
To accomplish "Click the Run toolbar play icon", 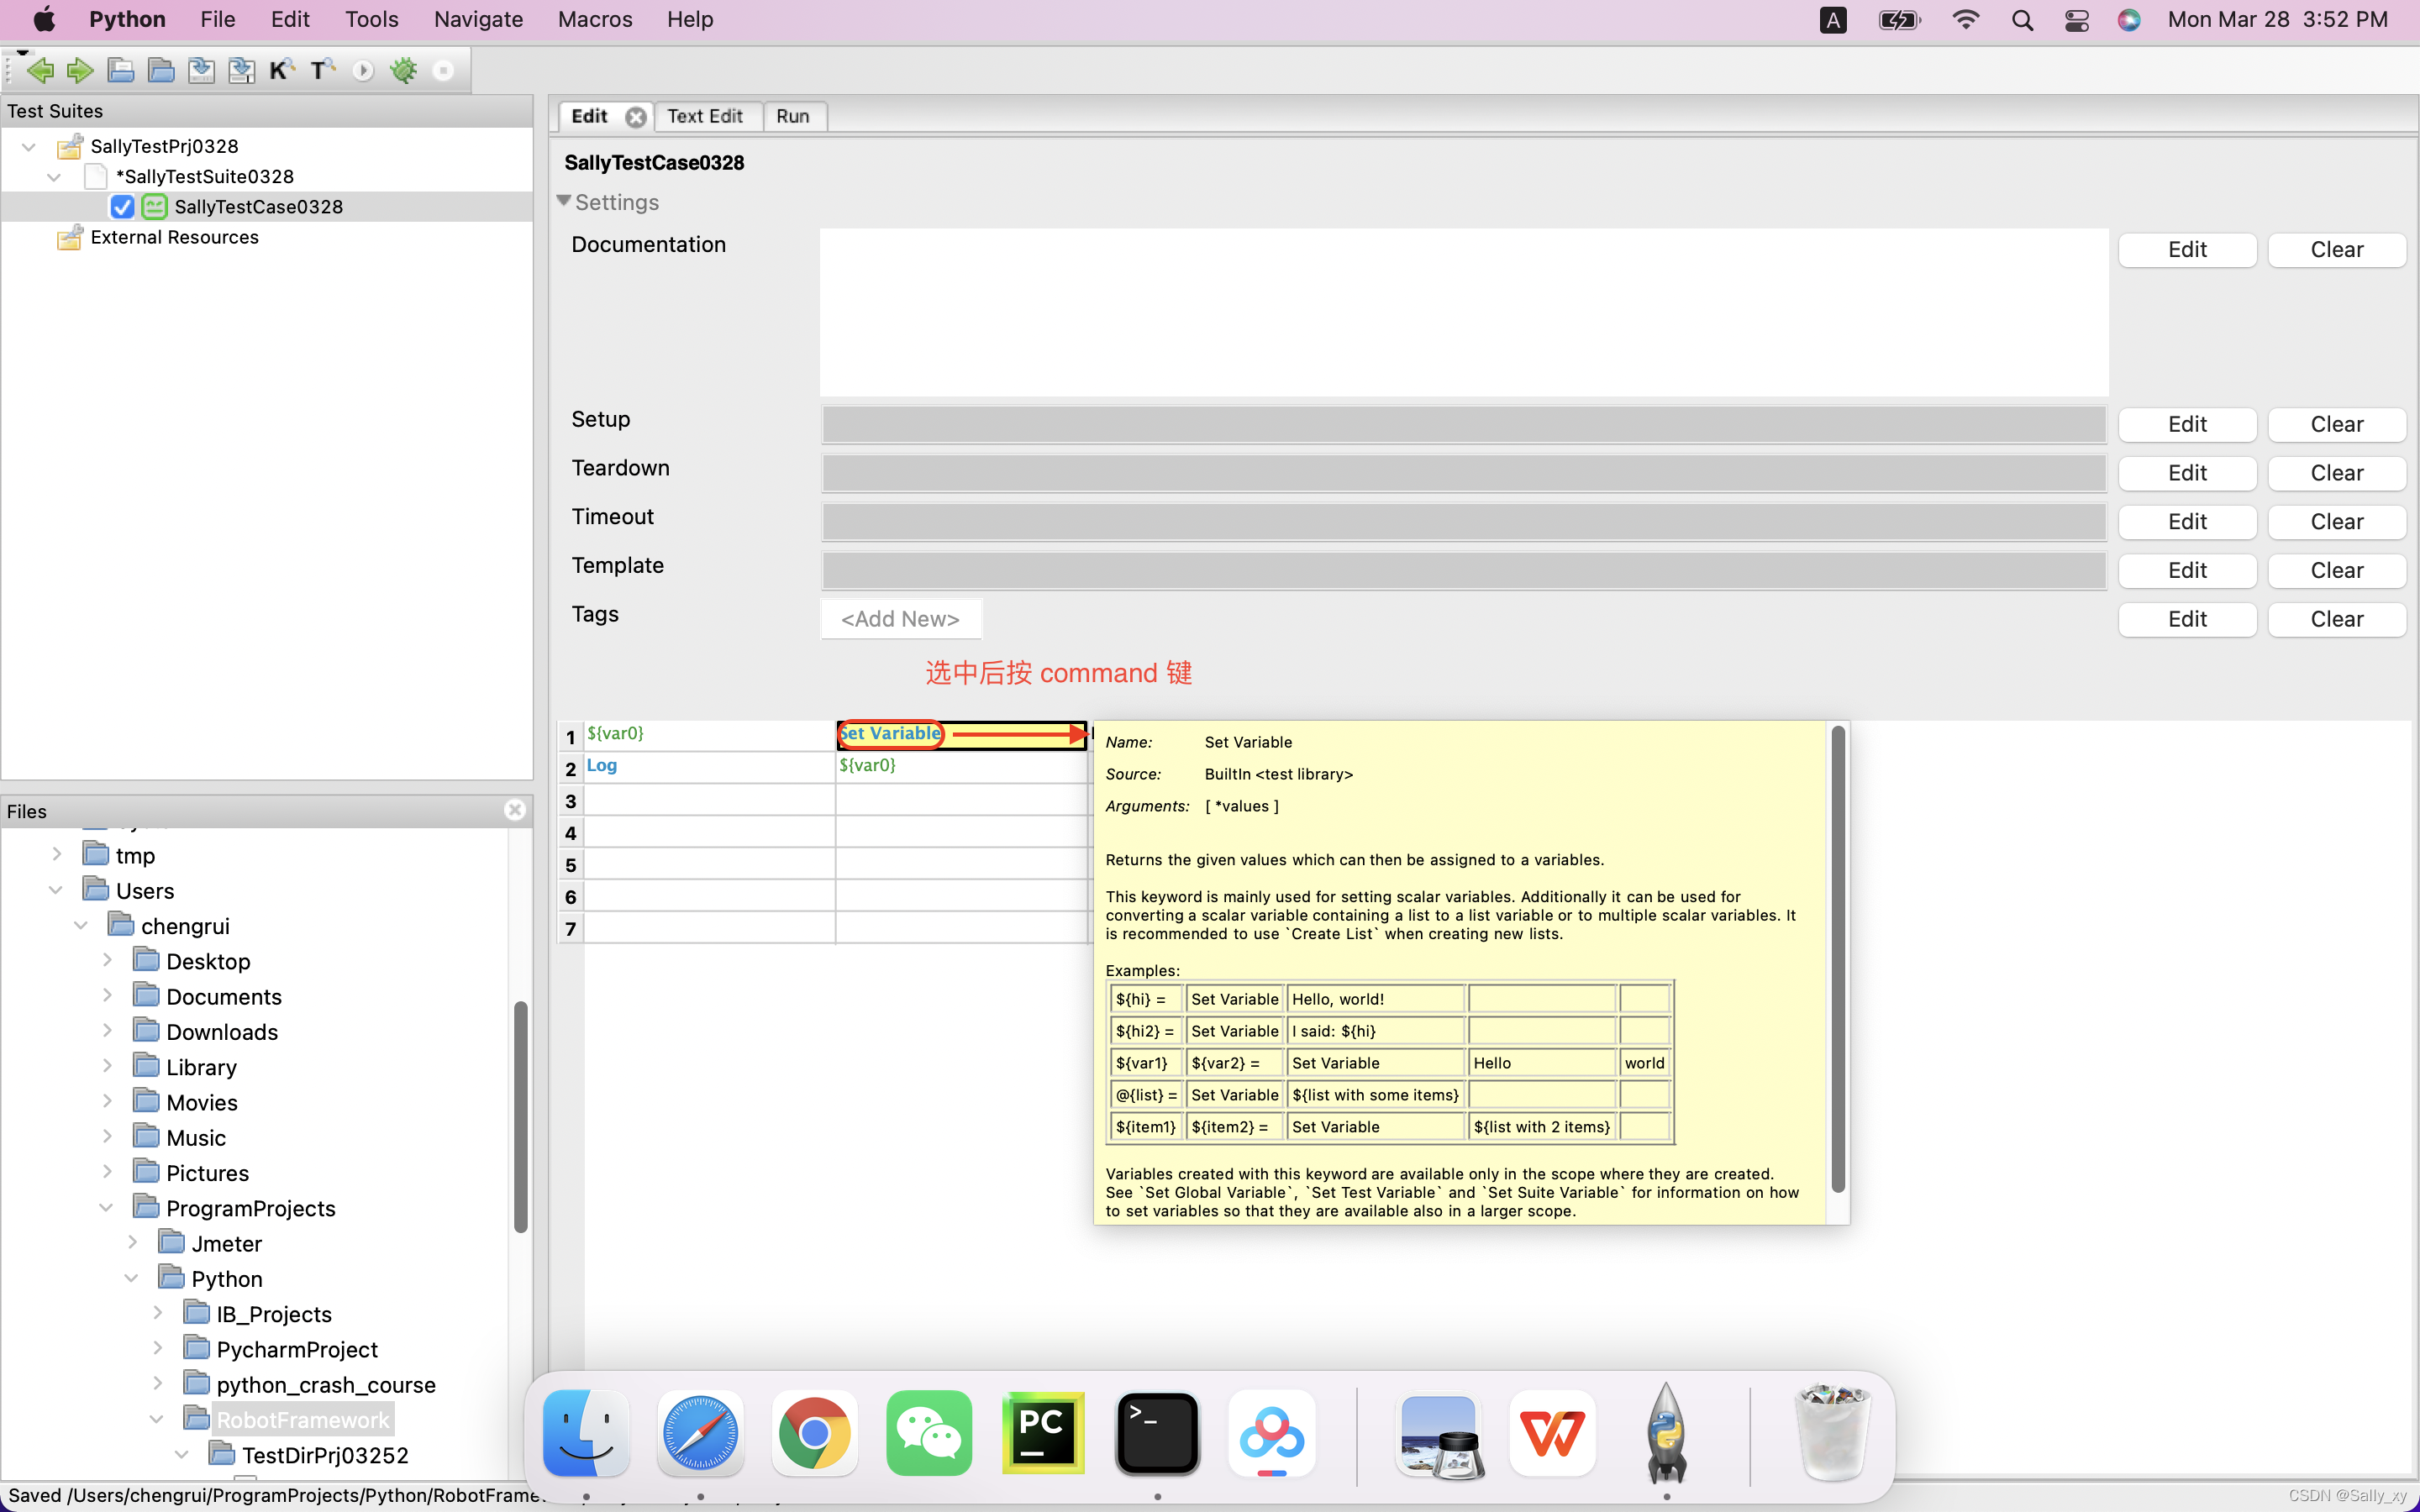I will [362, 70].
